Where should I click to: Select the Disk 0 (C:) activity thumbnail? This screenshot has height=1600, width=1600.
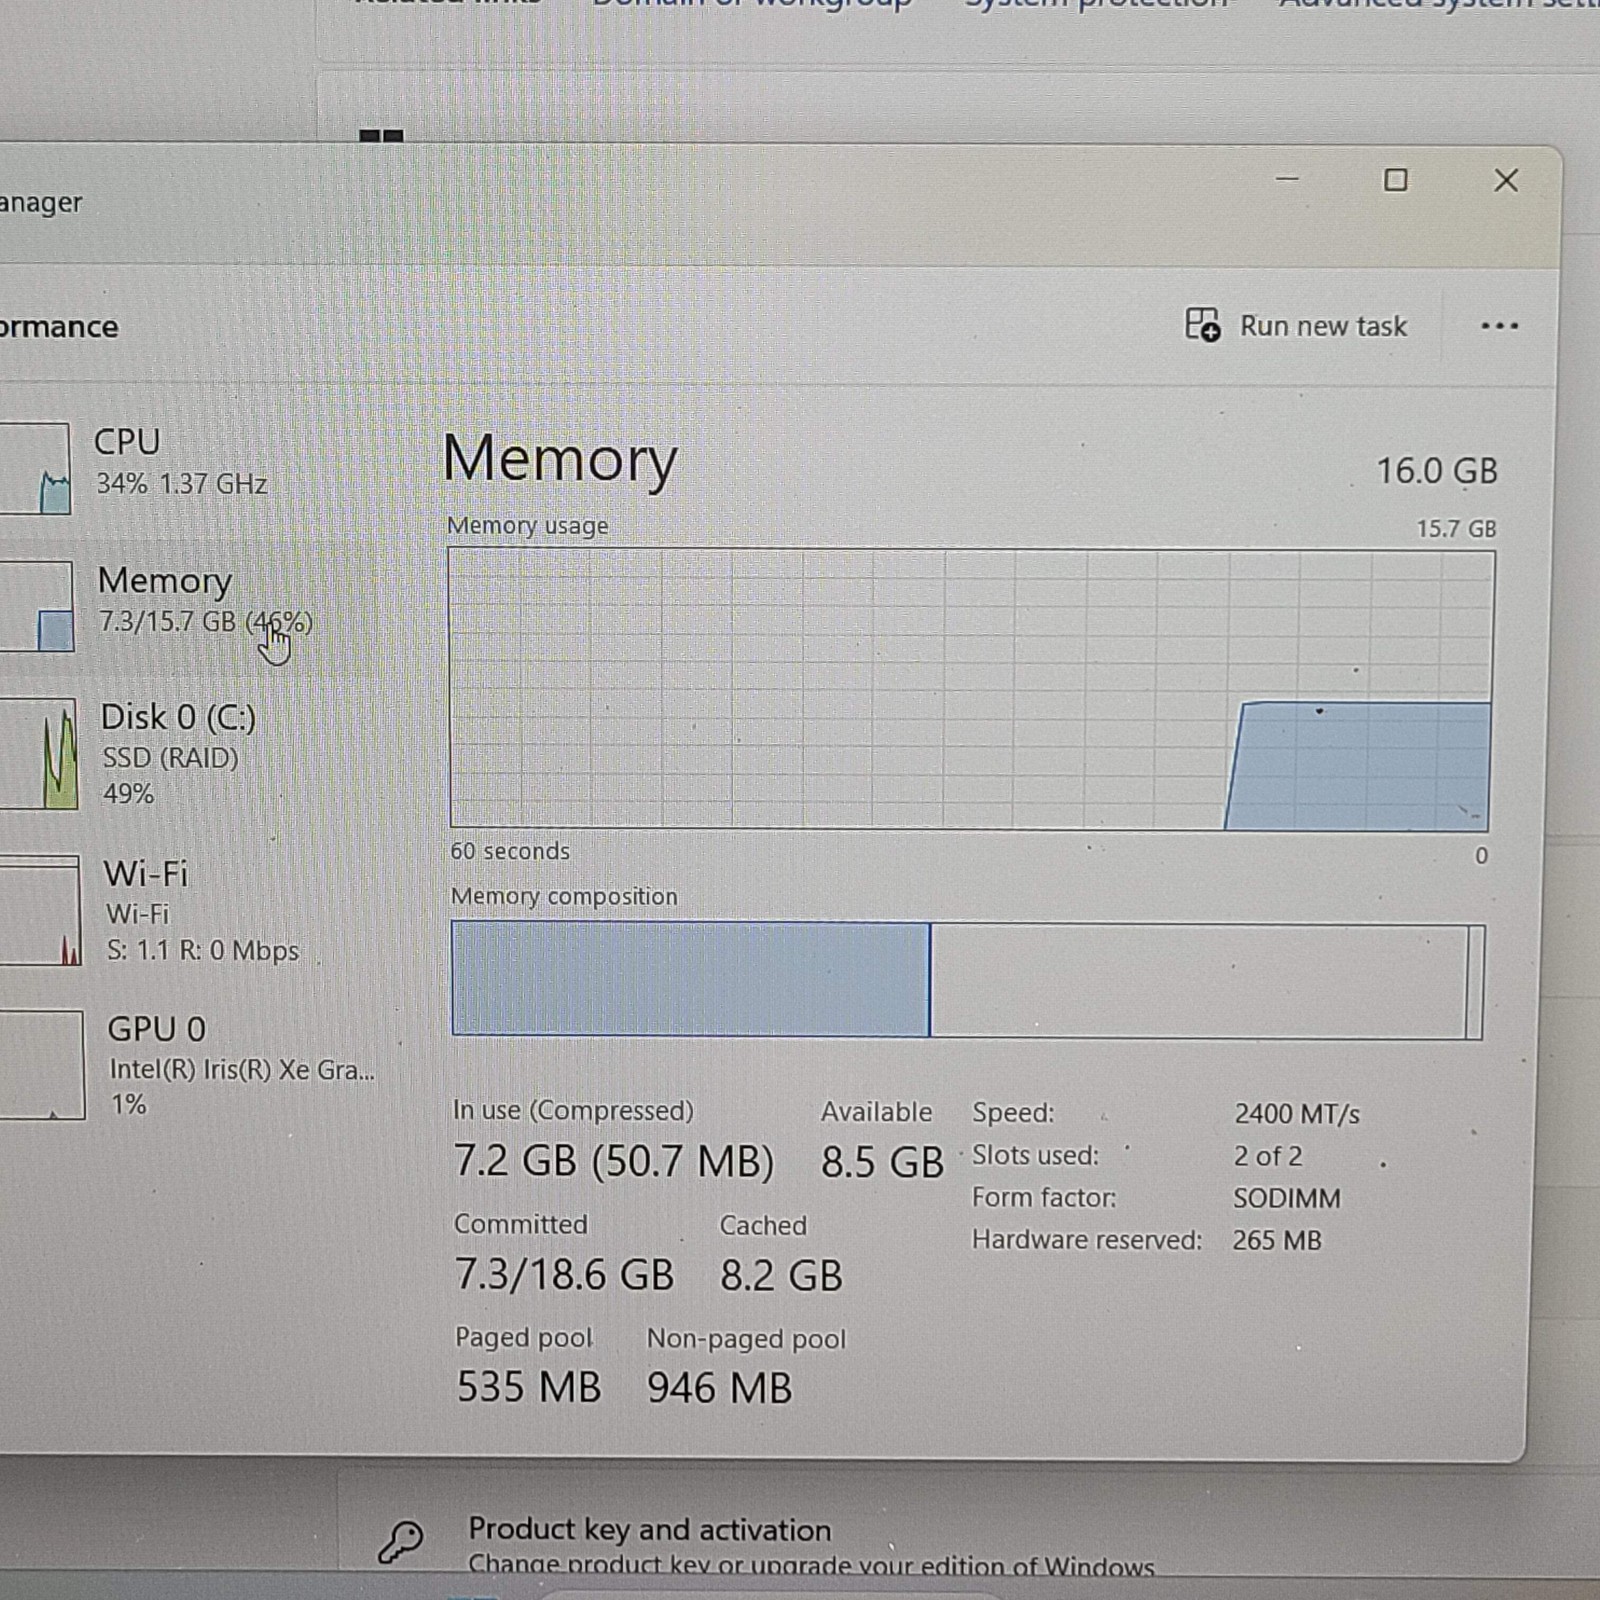pos(38,753)
